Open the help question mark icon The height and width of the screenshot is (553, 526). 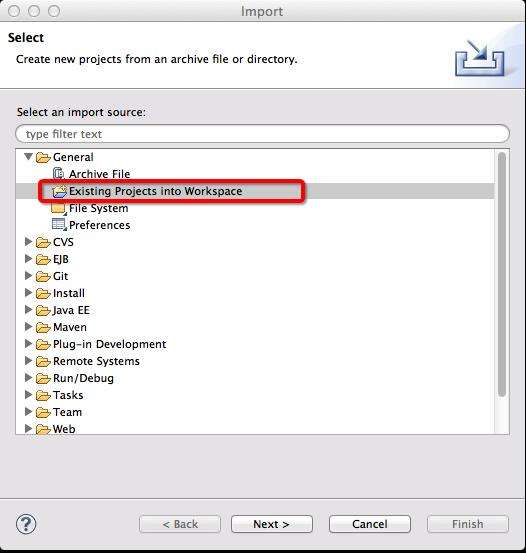click(26, 523)
